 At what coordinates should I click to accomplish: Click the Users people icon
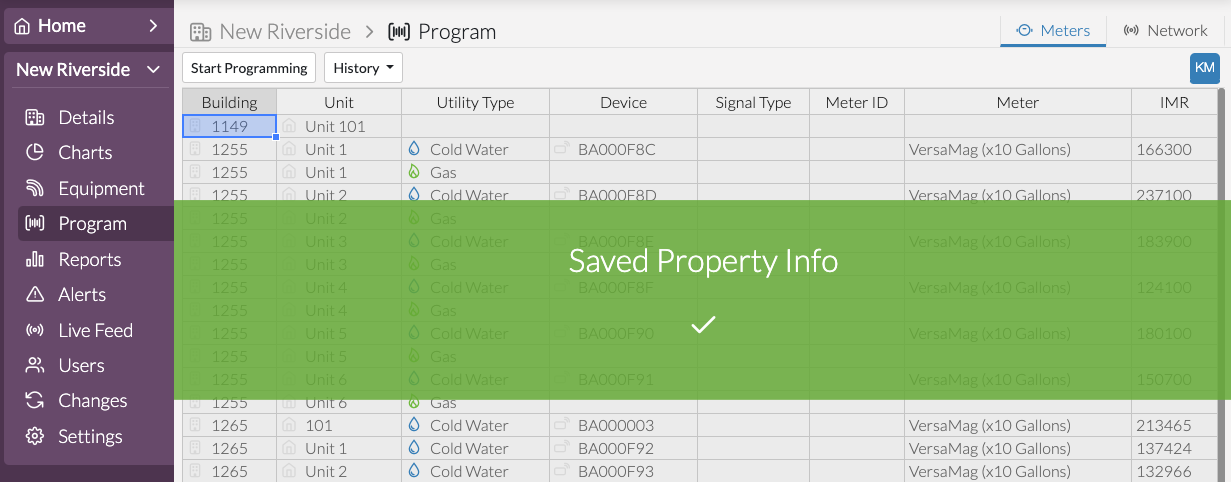[35, 365]
